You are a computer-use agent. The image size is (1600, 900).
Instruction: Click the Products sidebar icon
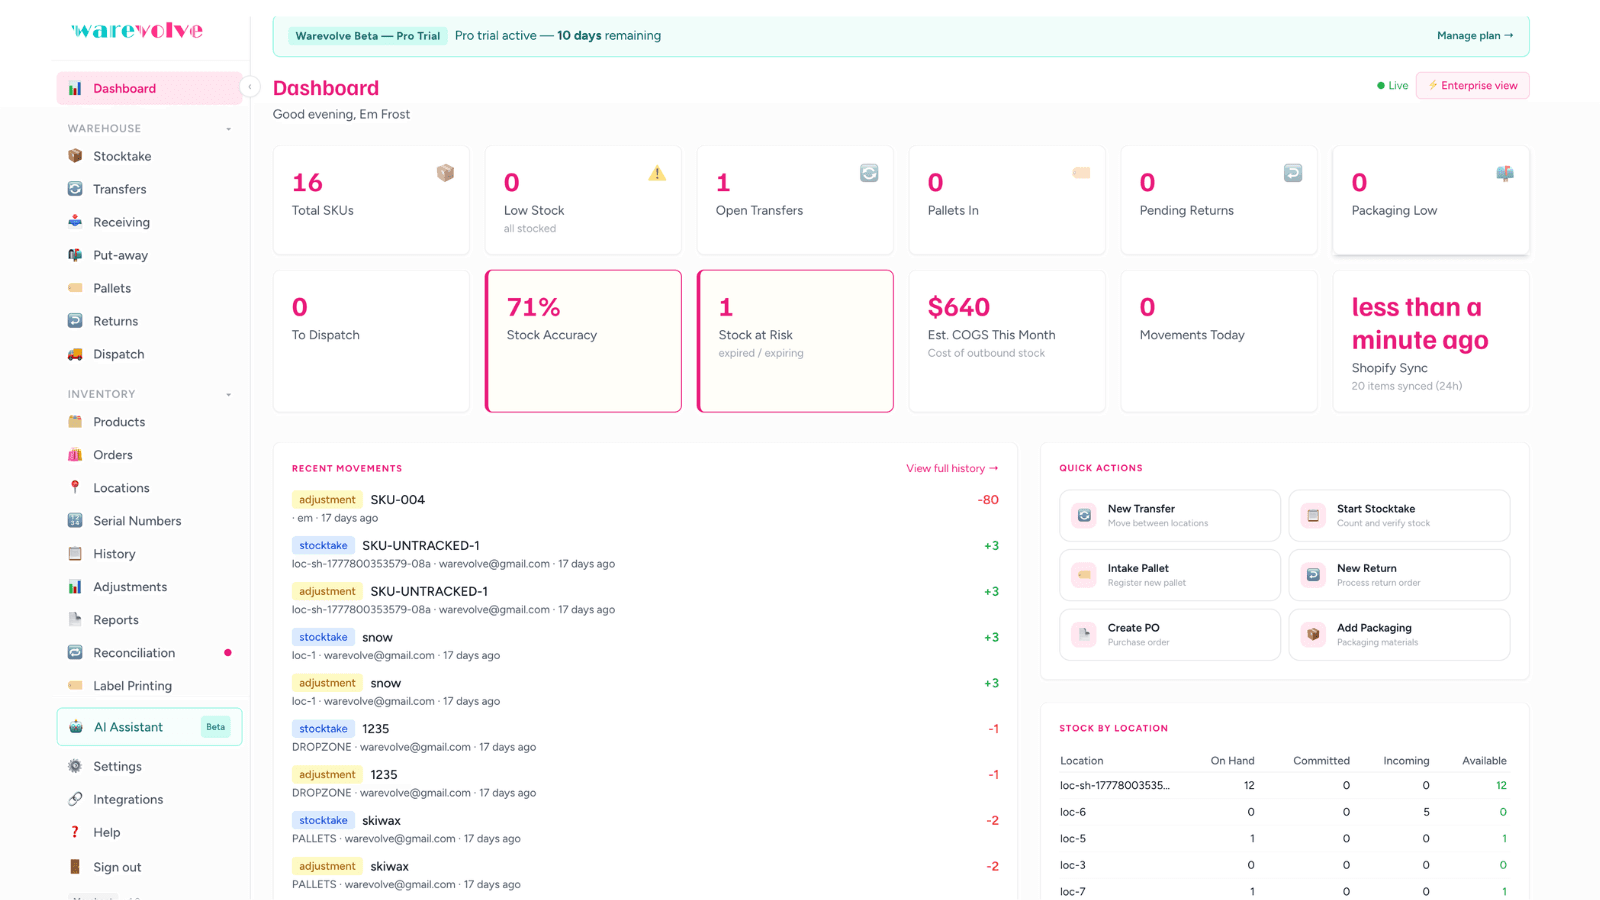click(x=75, y=422)
